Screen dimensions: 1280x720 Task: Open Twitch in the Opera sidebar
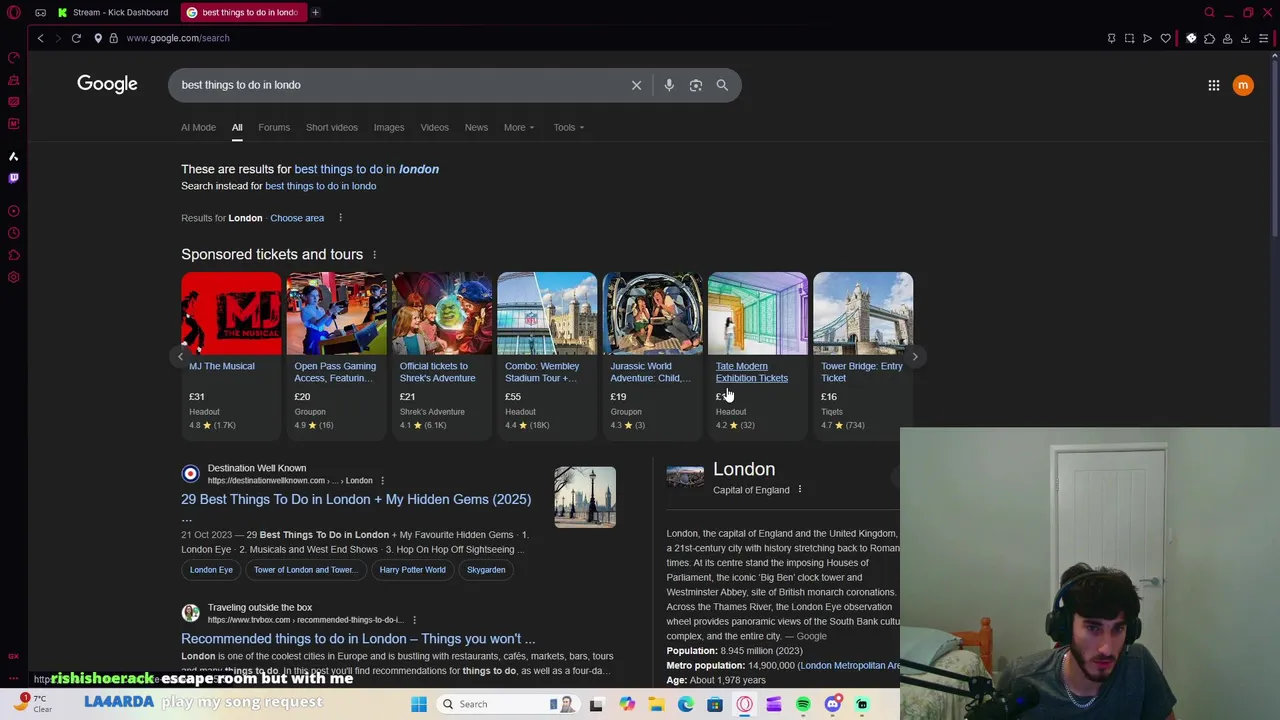pyautogui.click(x=14, y=178)
